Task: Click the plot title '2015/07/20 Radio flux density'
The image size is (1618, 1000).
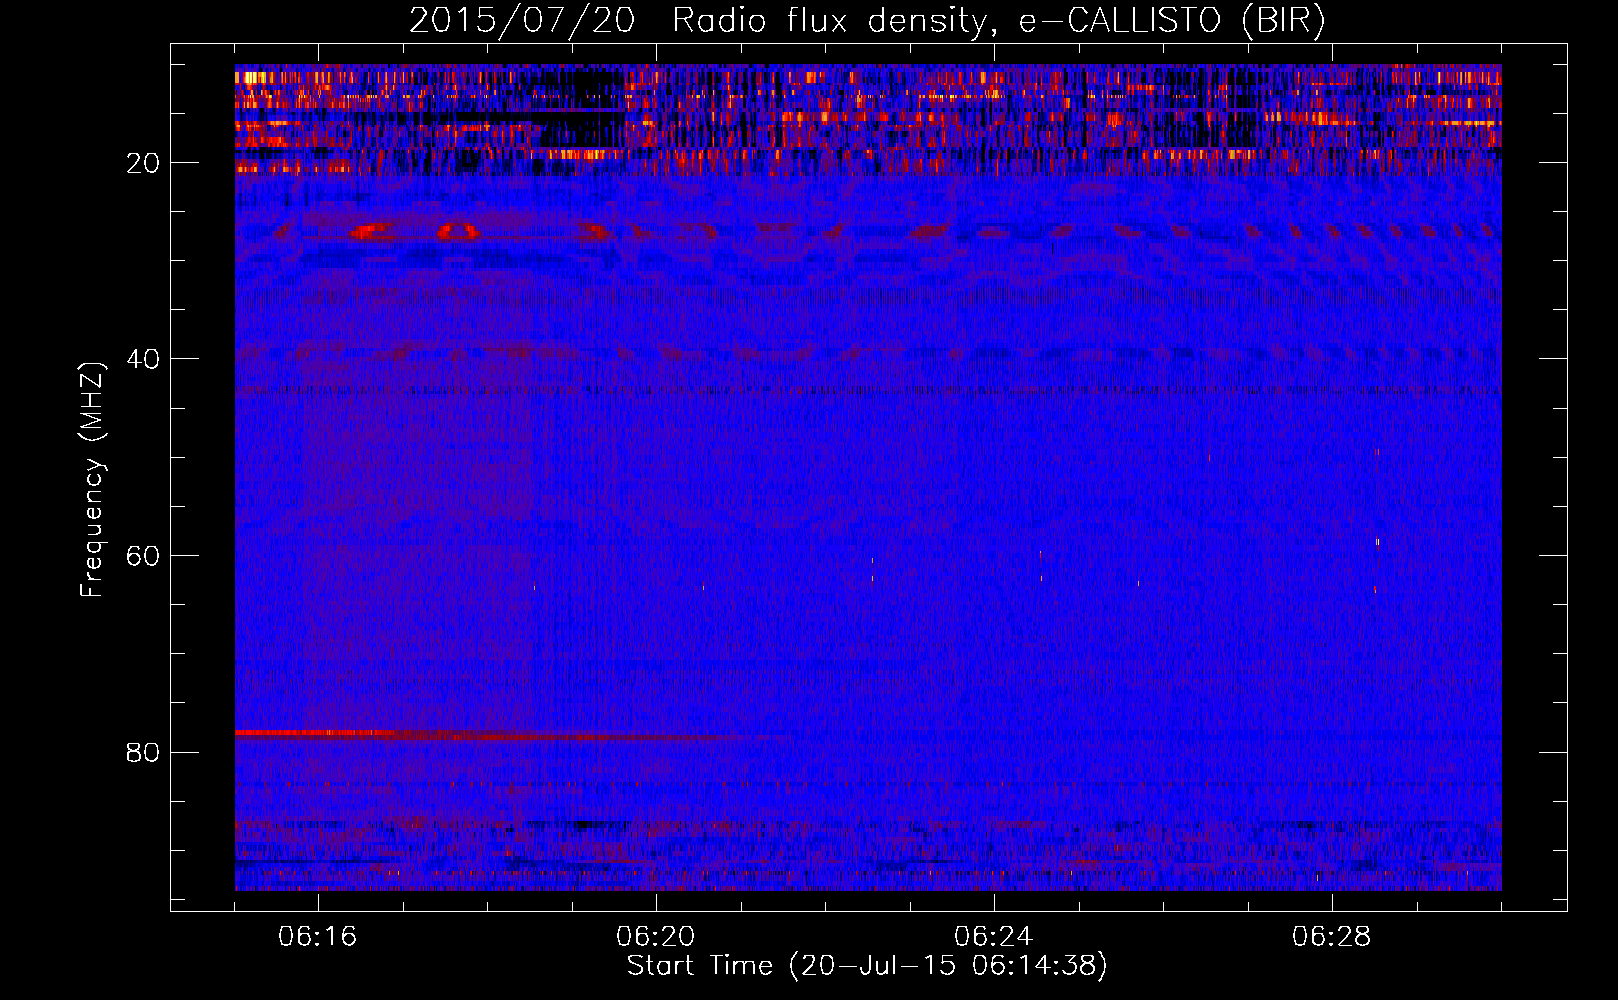Action: (867, 21)
